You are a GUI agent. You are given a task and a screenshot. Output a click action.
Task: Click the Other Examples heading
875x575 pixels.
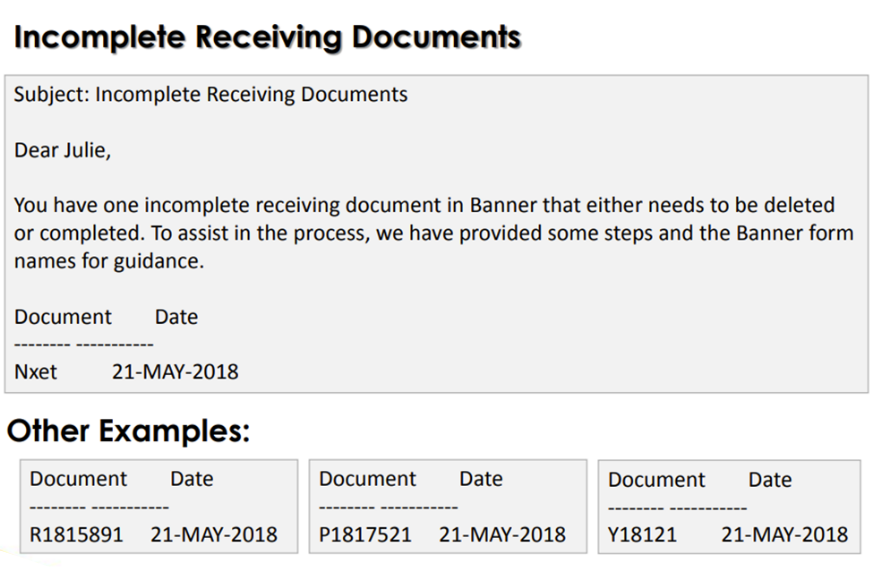[128, 431]
